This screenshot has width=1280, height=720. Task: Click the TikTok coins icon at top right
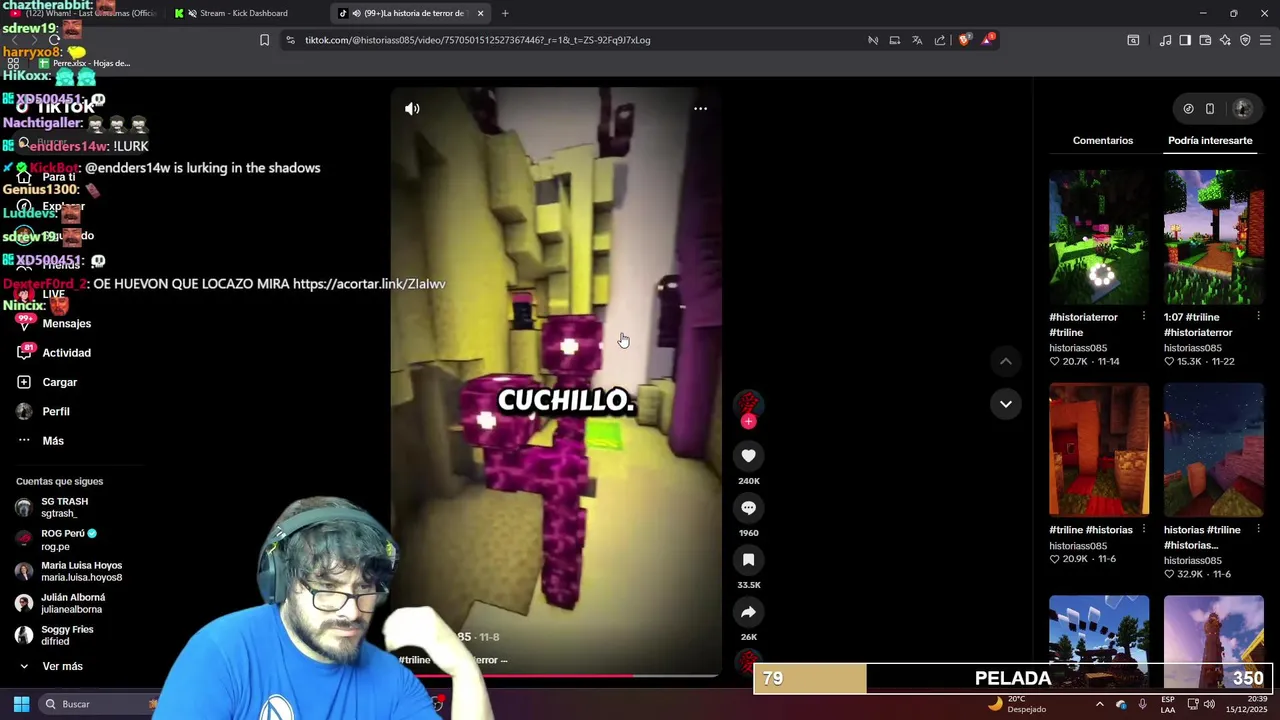click(x=1188, y=108)
